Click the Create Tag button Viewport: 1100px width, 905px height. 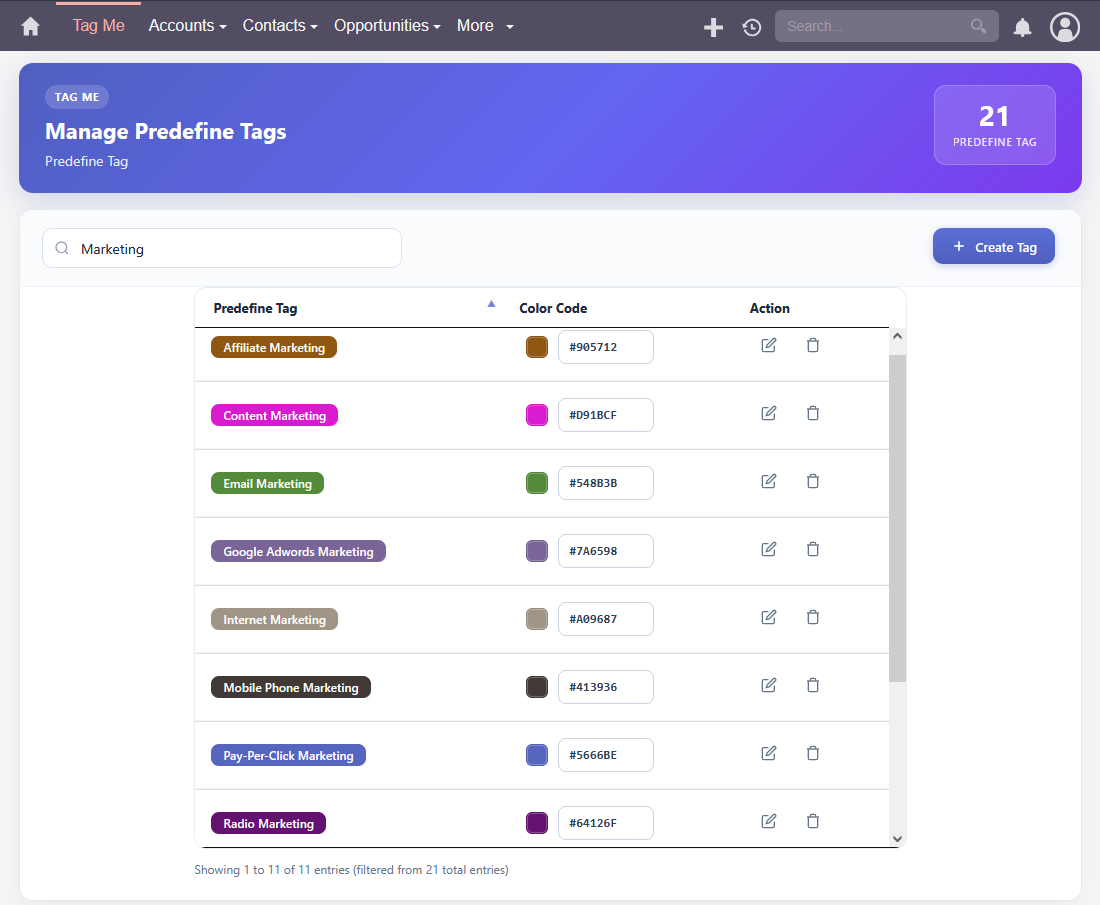993,247
